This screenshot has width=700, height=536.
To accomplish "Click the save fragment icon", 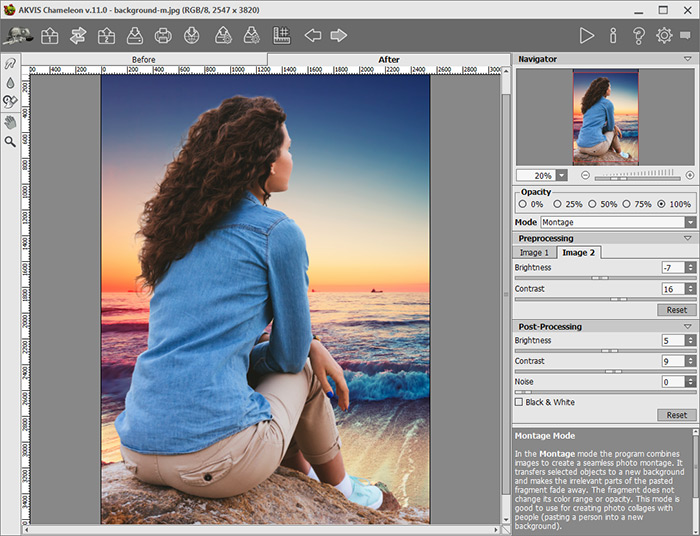I will 251,35.
